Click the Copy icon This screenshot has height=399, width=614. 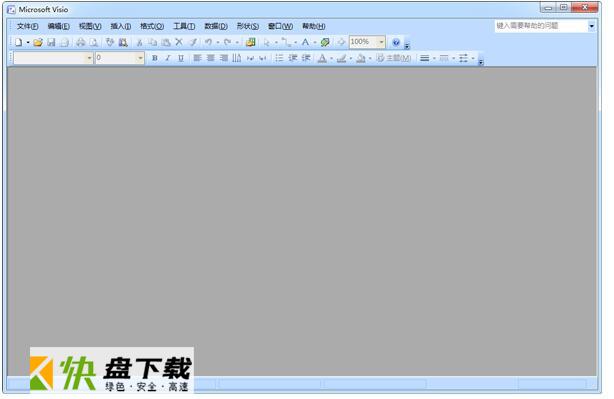click(153, 42)
